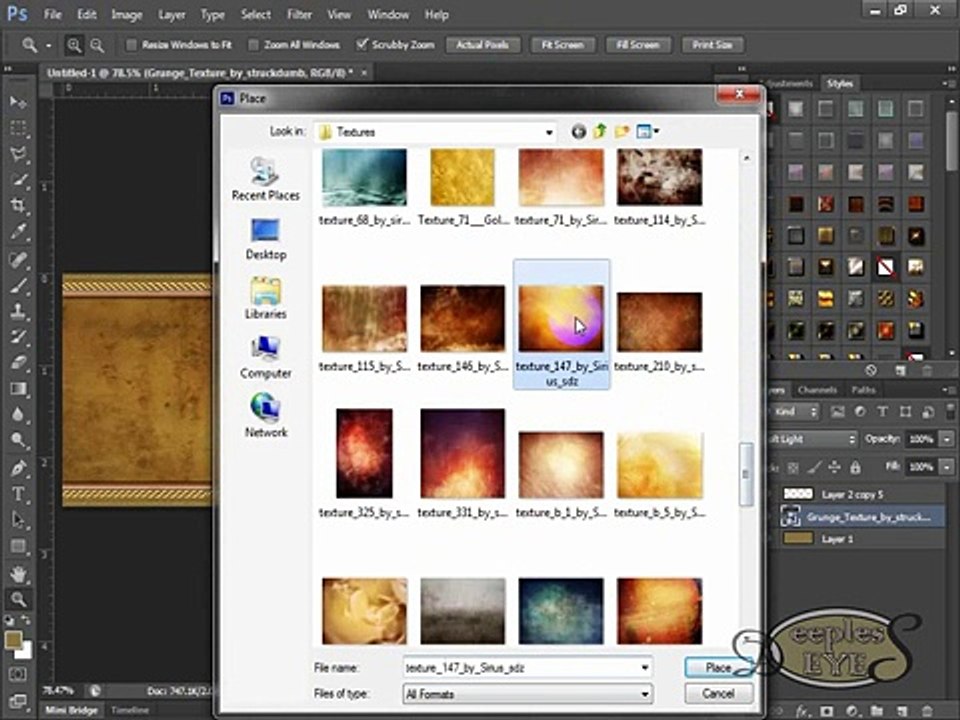Open the Image menu
Image resolution: width=960 pixels, height=720 pixels.
(127, 14)
